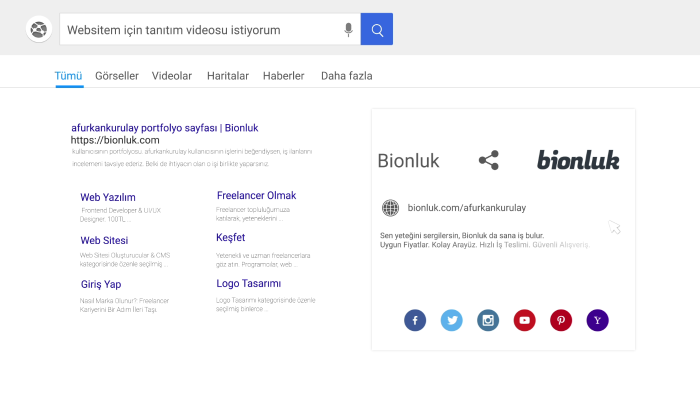Switch to the Haritalar tab
The height and width of the screenshot is (394, 700).
coord(228,76)
